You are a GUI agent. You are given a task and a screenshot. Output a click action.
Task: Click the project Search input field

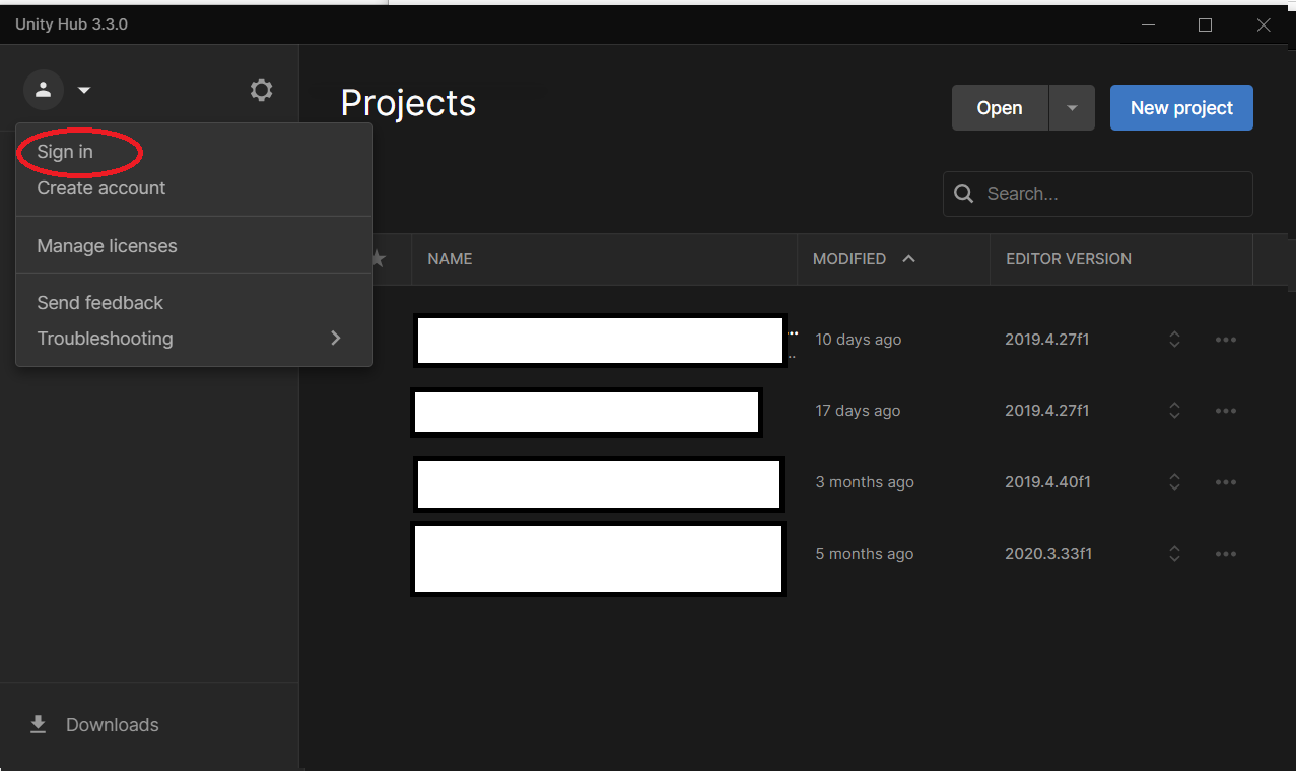click(x=1098, y=194)
